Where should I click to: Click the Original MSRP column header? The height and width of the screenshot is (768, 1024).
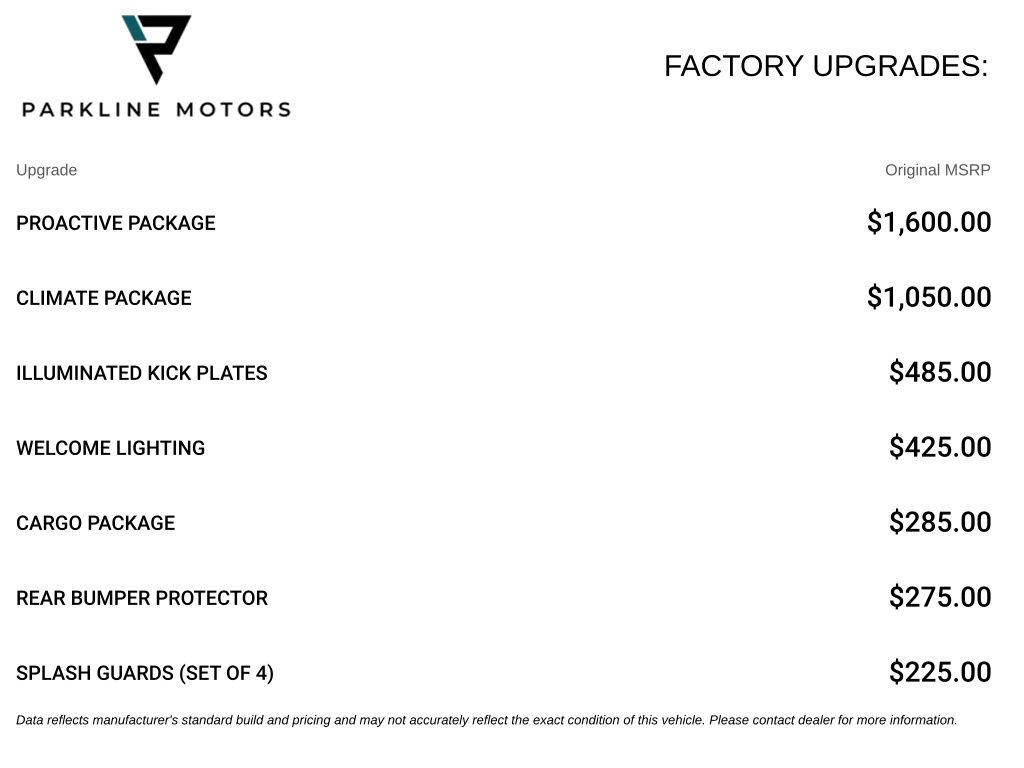(937, 170)
